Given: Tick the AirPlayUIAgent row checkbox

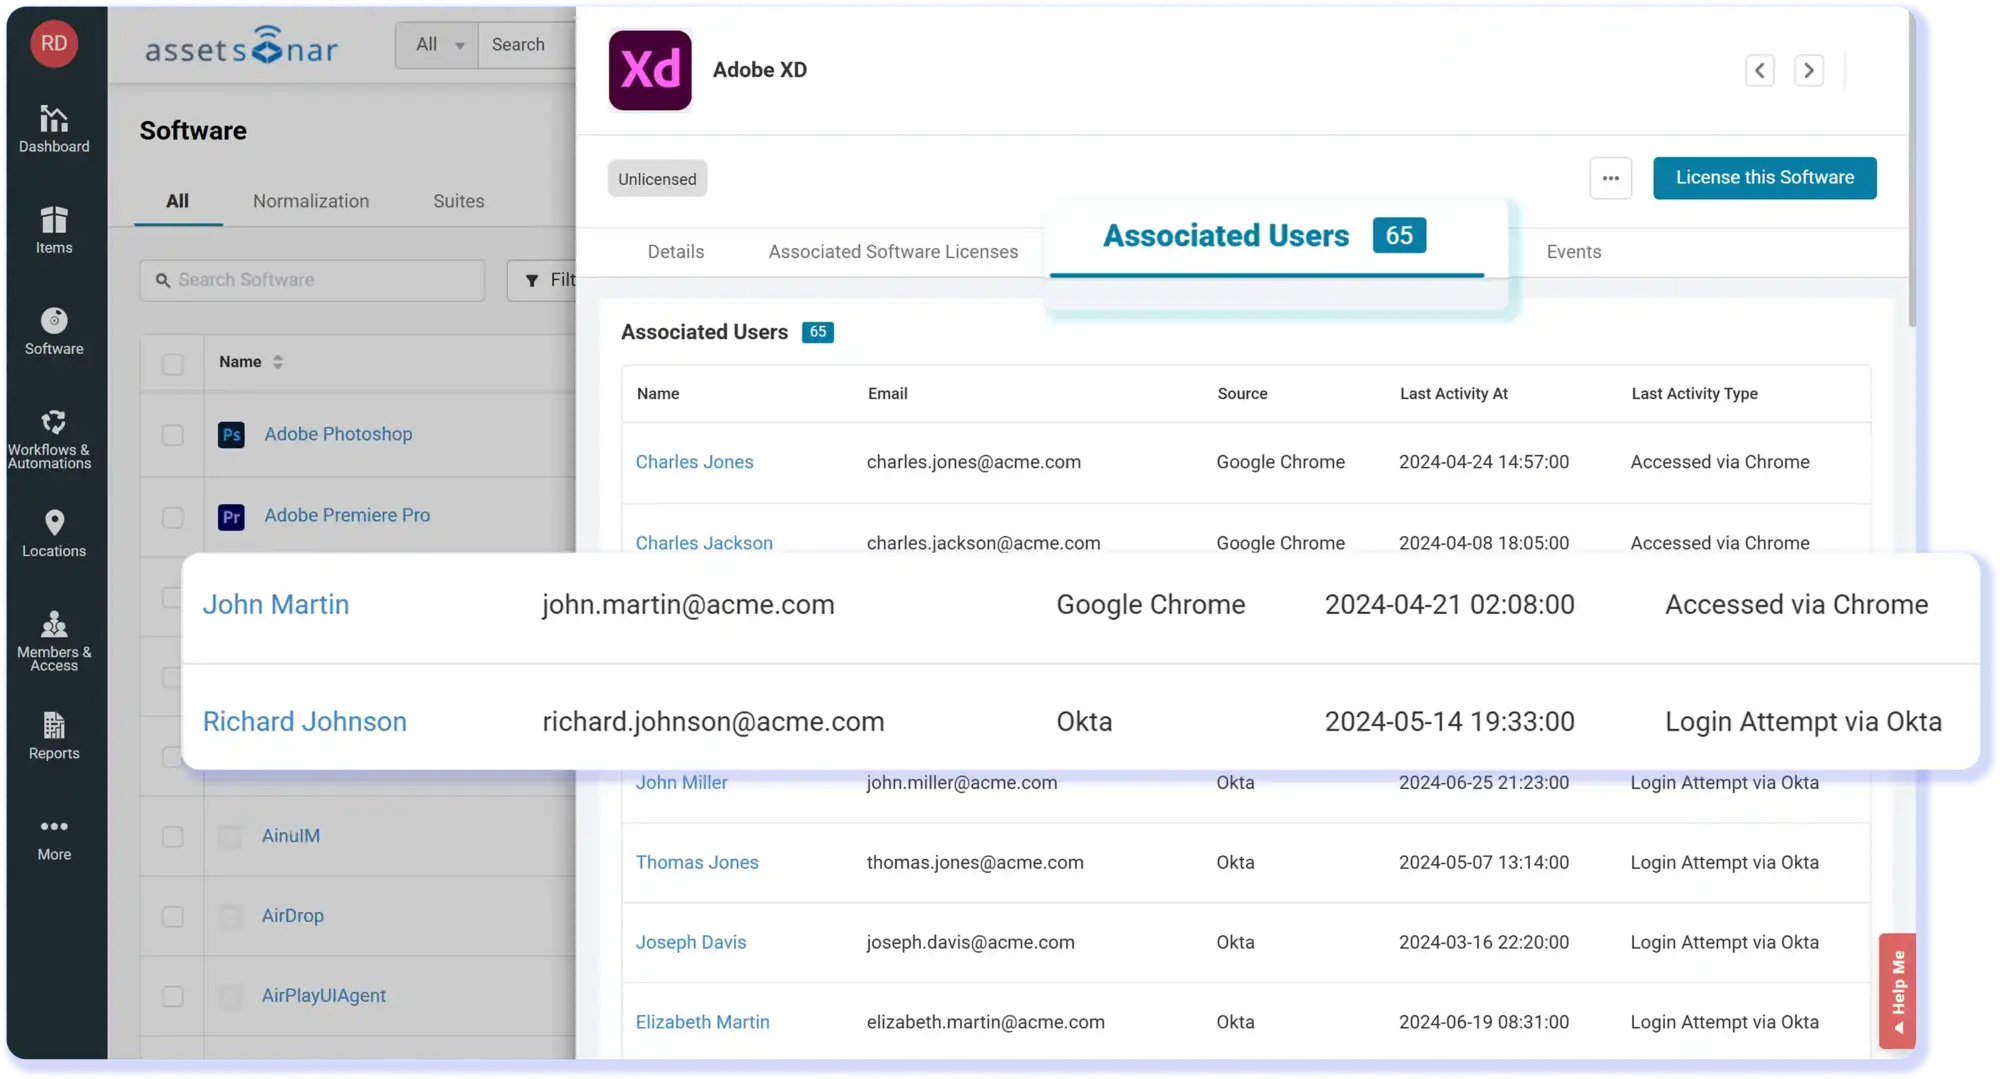Looking at the screenshot, I should click(x=173, y=996).
